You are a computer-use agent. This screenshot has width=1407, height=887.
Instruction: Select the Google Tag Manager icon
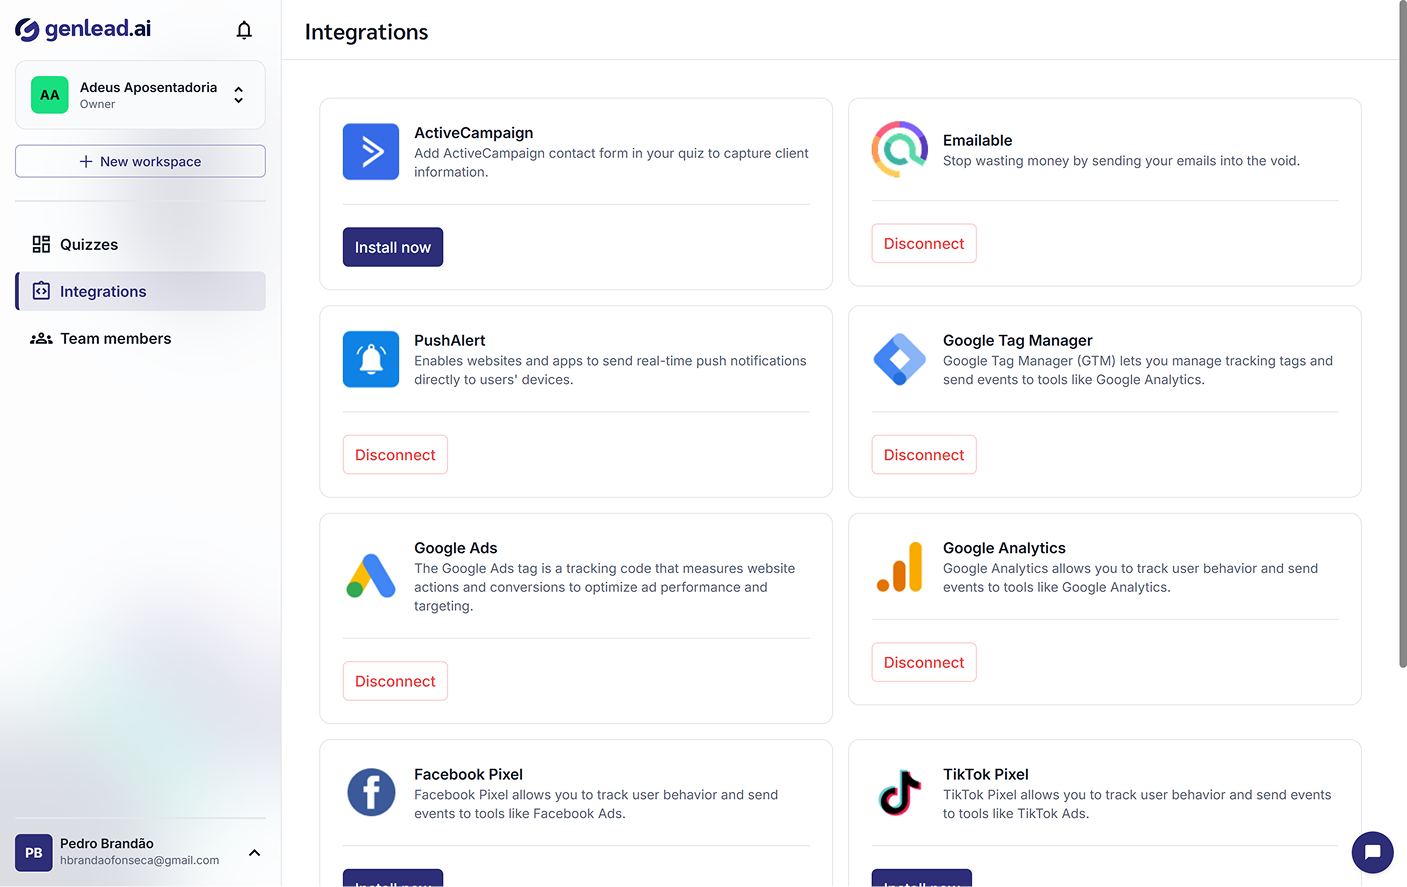tap(899, 360)
